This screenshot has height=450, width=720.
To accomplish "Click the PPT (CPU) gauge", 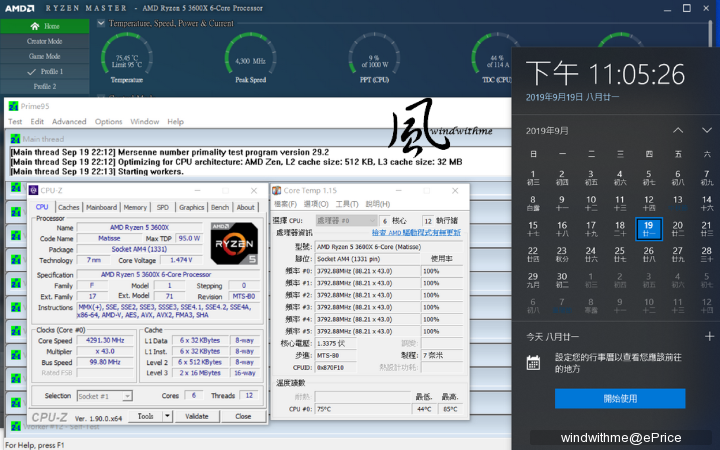I will 374,58.
